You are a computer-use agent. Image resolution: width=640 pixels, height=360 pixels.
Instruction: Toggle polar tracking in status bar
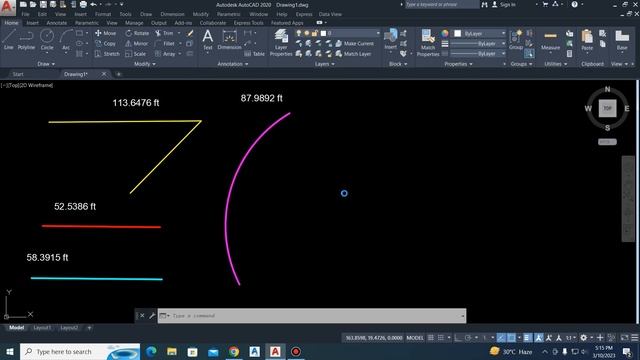tap(468, 338)
